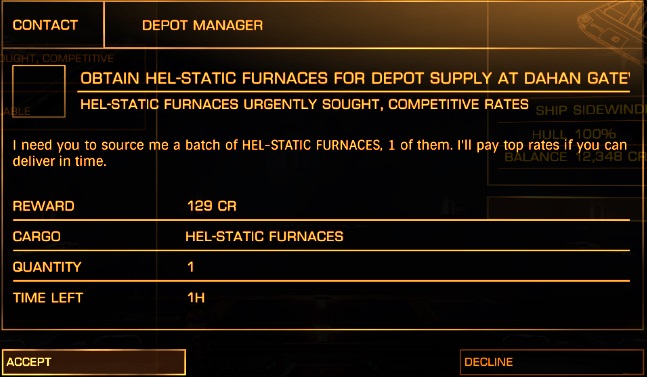Screen dimensions: 647x377
Task: Click the Quantity label
Action: pyautogui.click(x=47, y=267)
